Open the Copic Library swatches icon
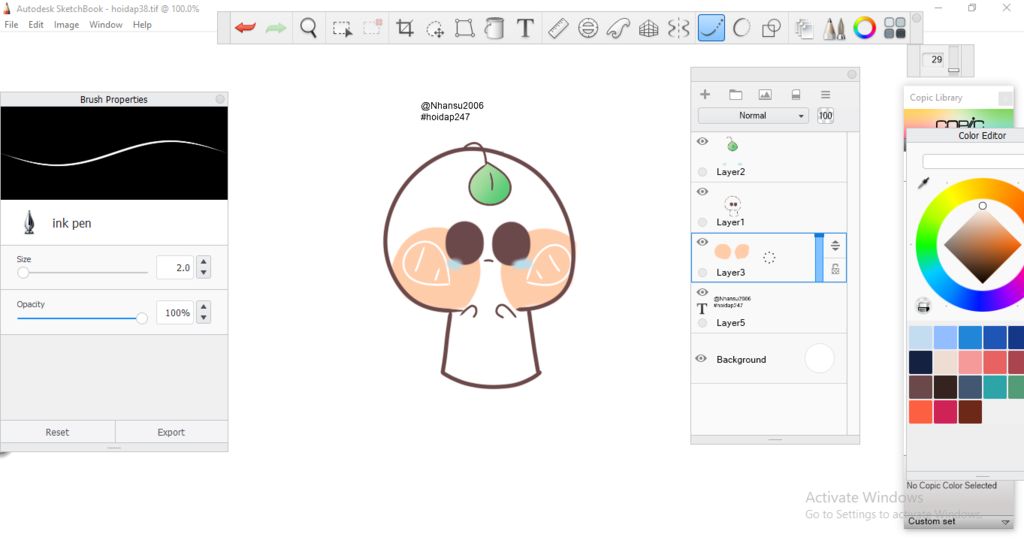1024x543 pixels. [894, 28]
